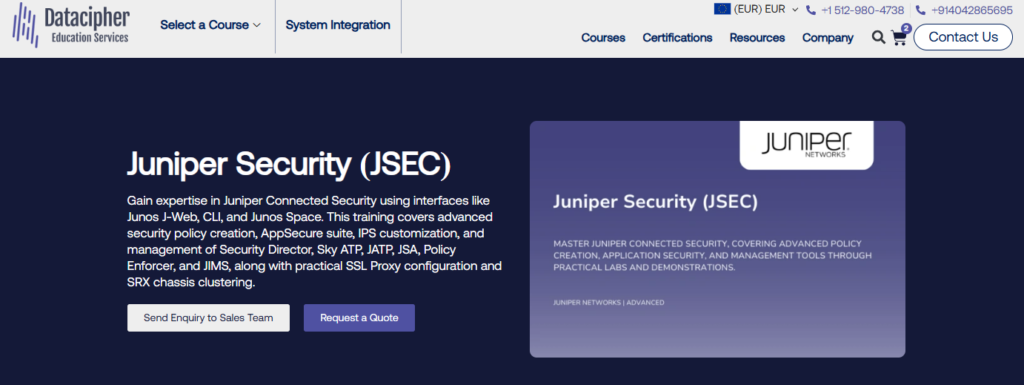Click Send Enquiry to Sales Team button
Screen dimensions: 1024x385
(208, 318)
